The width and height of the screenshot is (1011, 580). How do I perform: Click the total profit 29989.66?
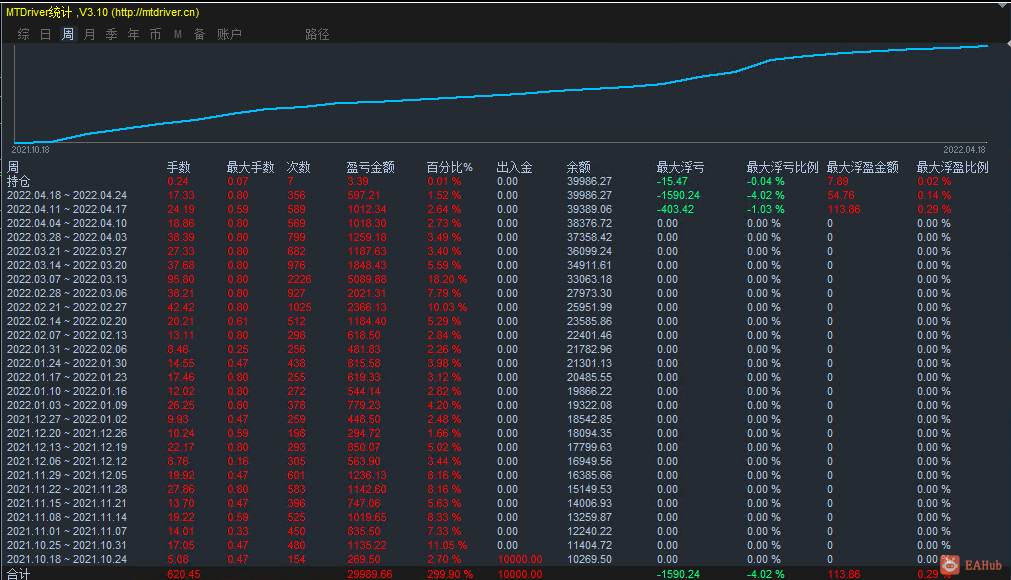369,574
